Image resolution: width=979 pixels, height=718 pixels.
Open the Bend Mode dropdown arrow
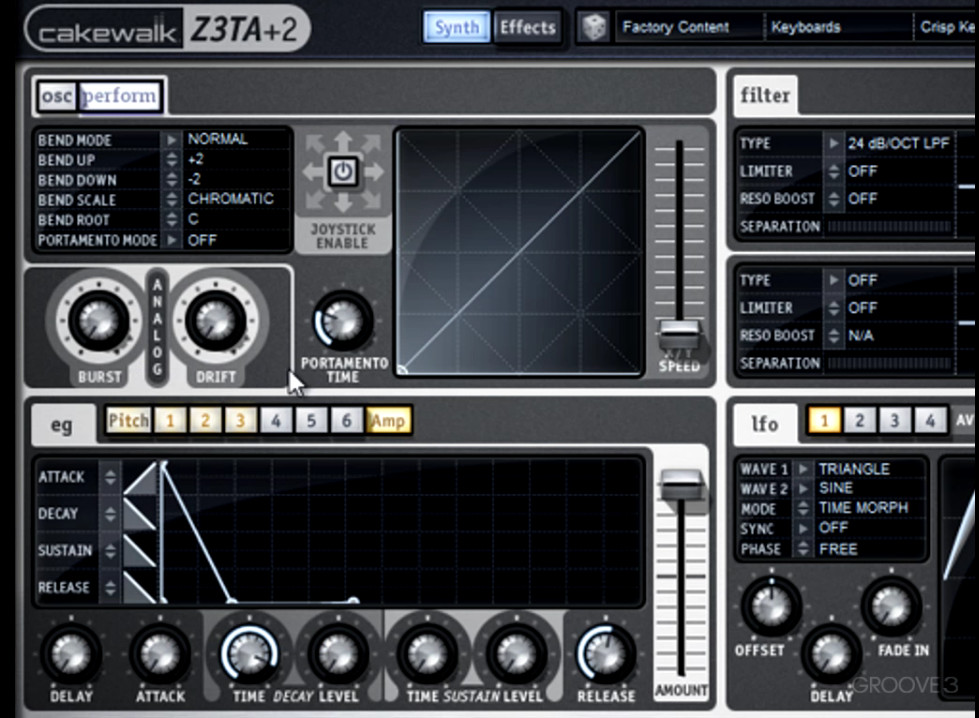pyautogui.click(x=172, y=140)
